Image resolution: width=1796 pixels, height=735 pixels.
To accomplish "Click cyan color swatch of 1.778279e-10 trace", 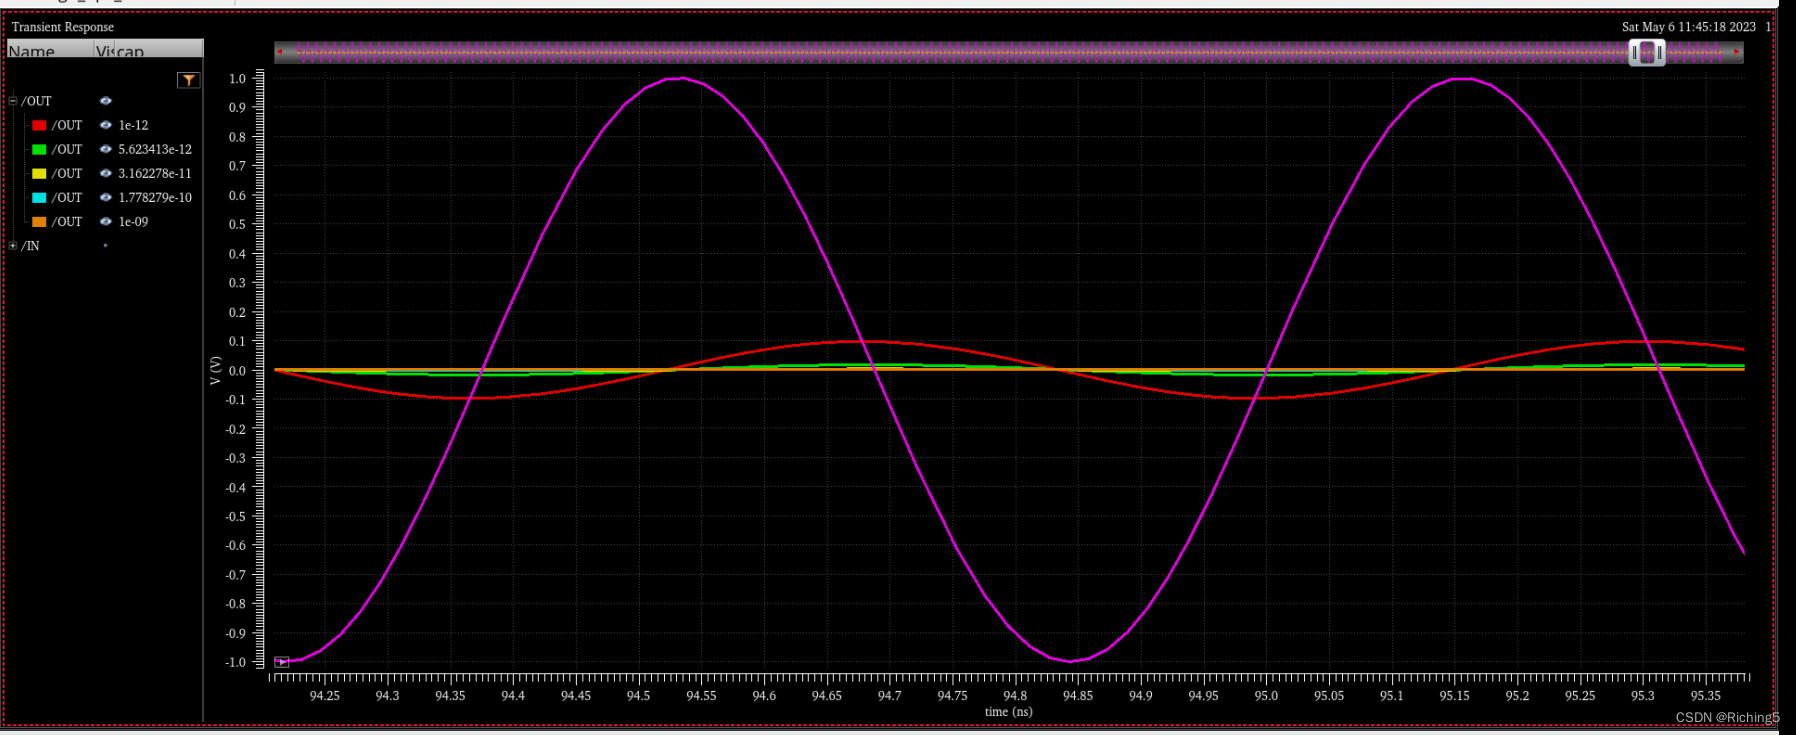I will pyautogui.click(x=39, y=197).
